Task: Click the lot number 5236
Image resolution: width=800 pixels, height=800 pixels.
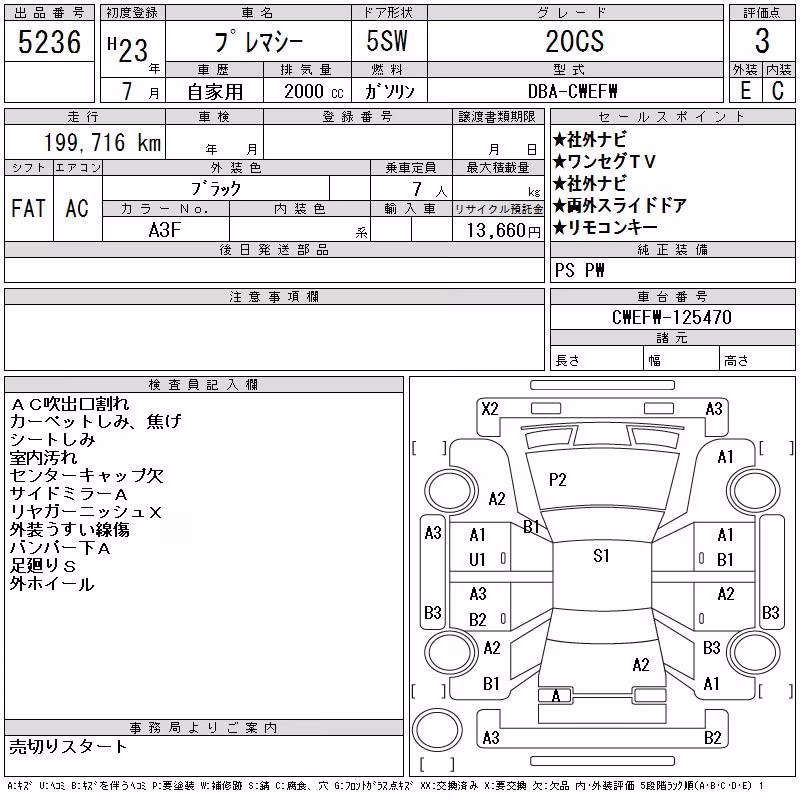Action: click(49, 42)
